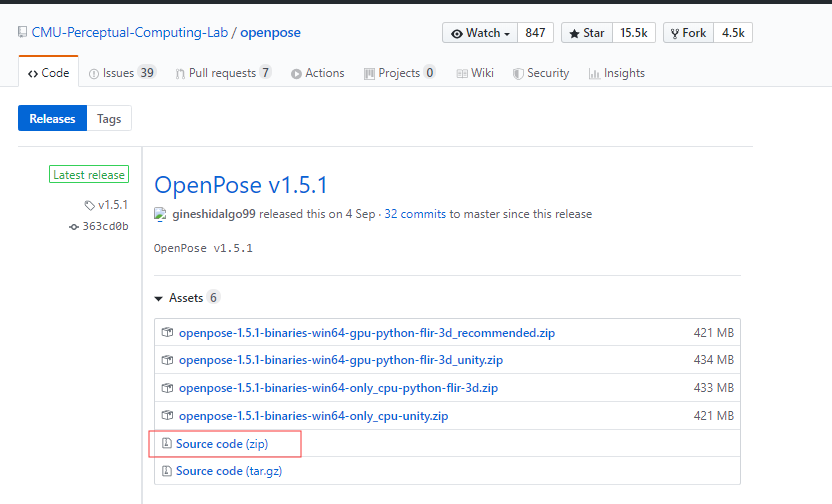View the 32 commits since release
Screen dimensions: 832x504
415,214
